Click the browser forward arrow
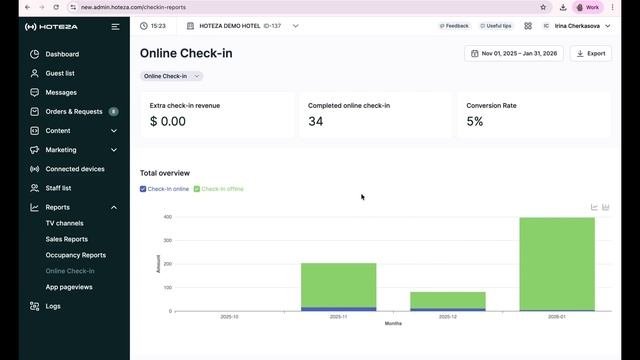The image size is (640, 360). [42, 7]
